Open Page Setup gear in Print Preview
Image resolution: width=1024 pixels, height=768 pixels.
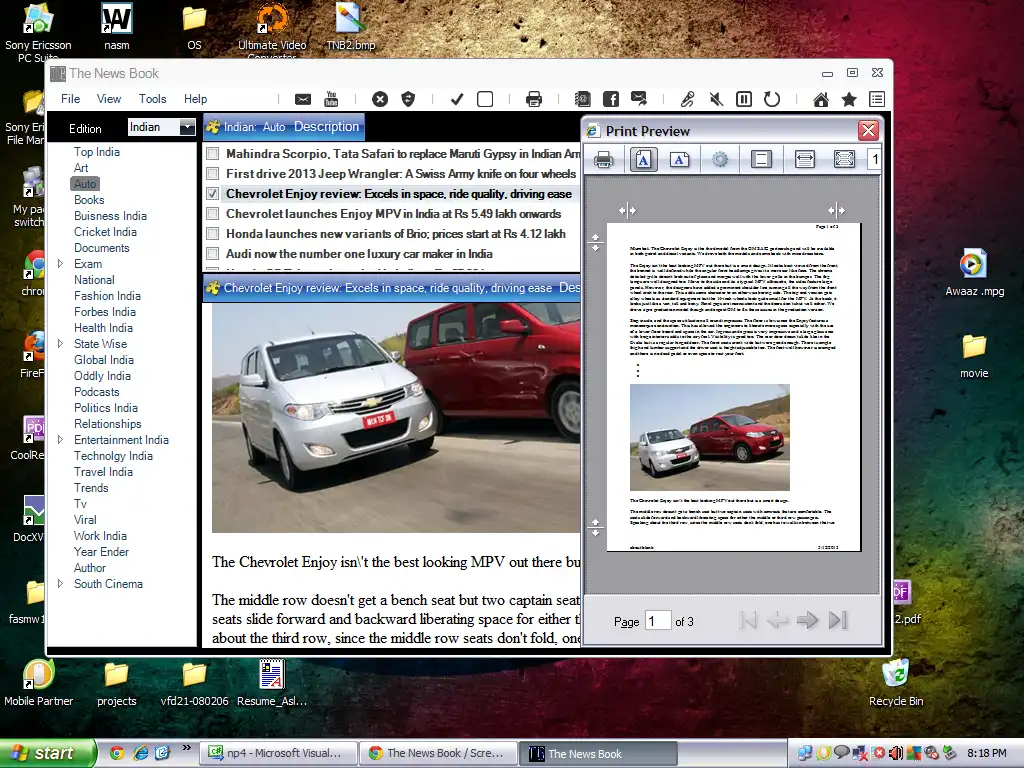[x=720, y=159]
